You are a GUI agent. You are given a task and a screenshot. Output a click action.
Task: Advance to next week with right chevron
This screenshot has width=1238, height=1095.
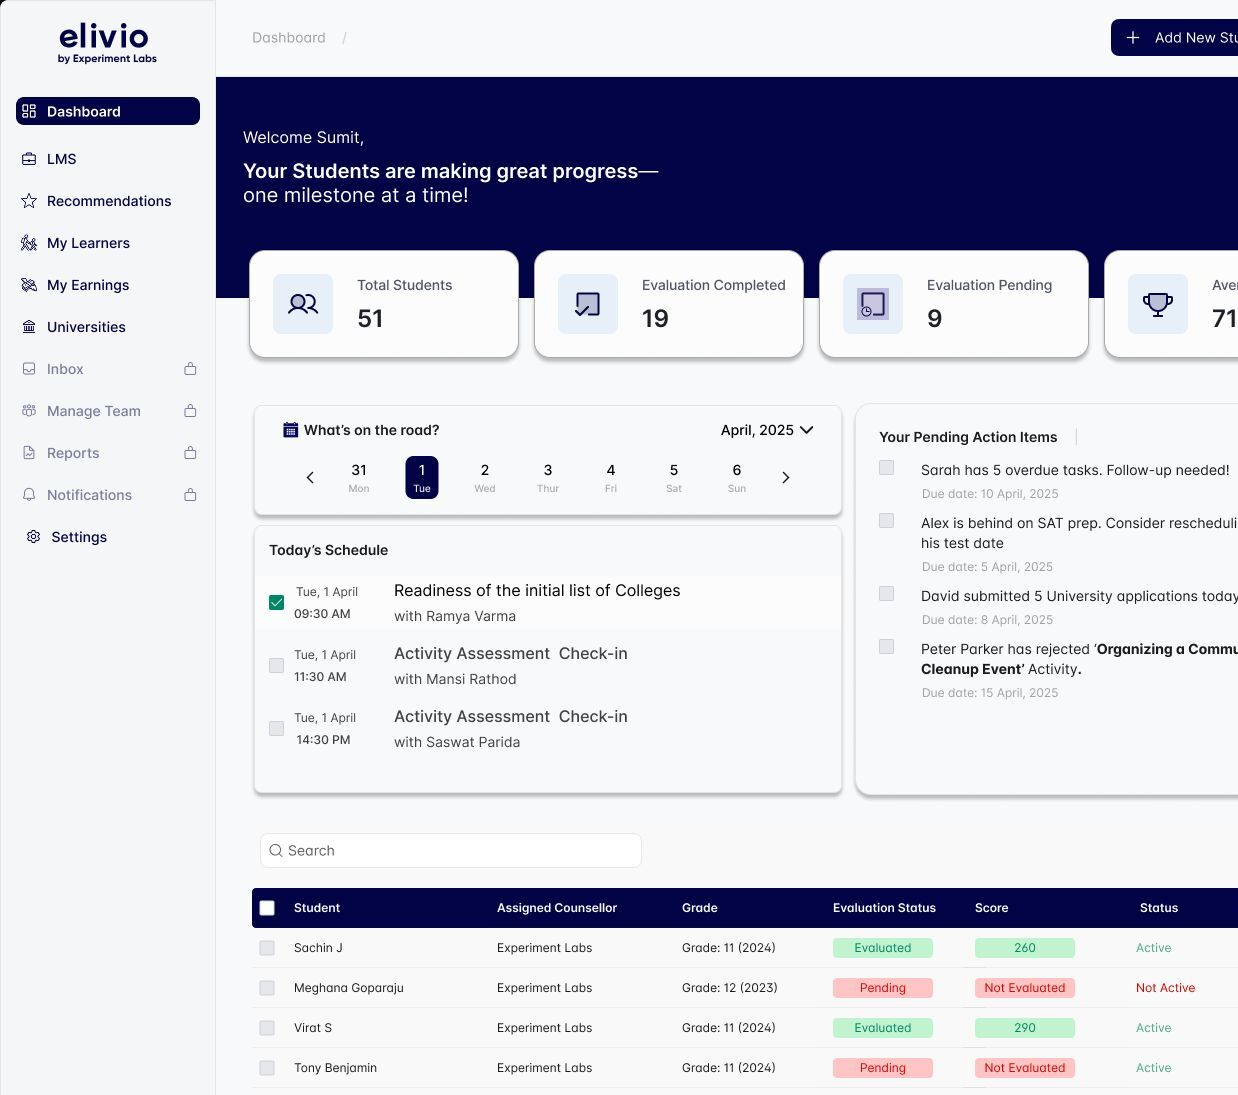(786, 478)
